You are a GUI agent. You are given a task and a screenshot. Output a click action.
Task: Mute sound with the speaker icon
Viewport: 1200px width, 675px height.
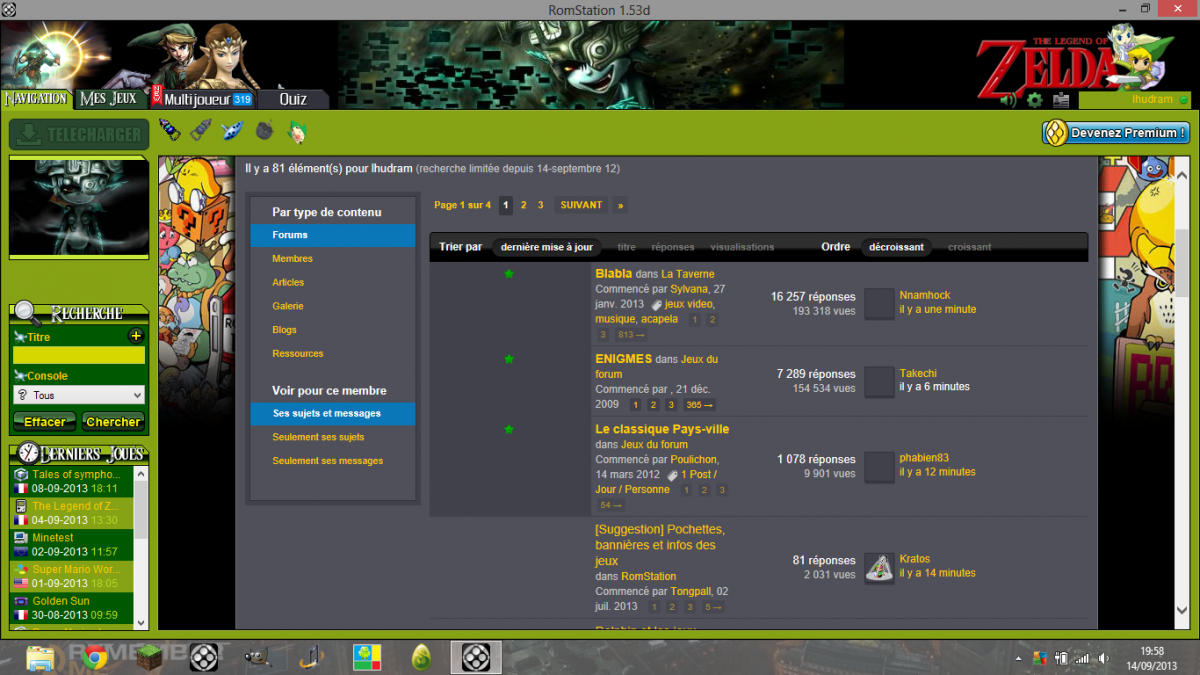(1008, 100)
